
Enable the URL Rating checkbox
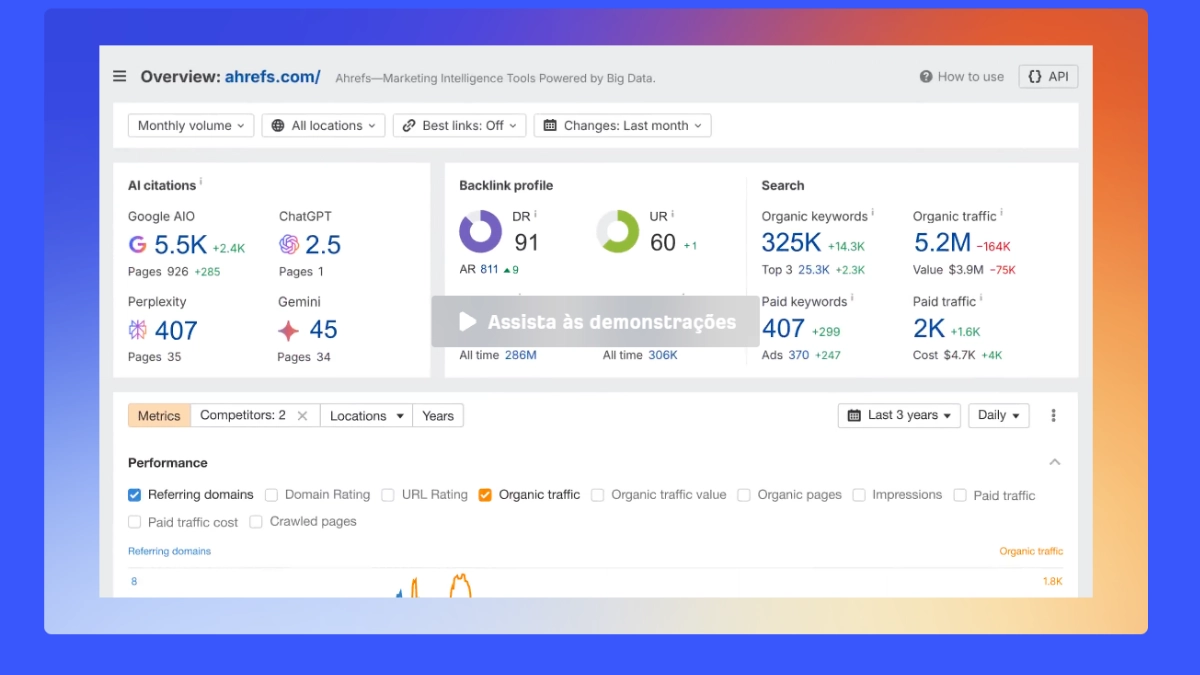(389, 495)
